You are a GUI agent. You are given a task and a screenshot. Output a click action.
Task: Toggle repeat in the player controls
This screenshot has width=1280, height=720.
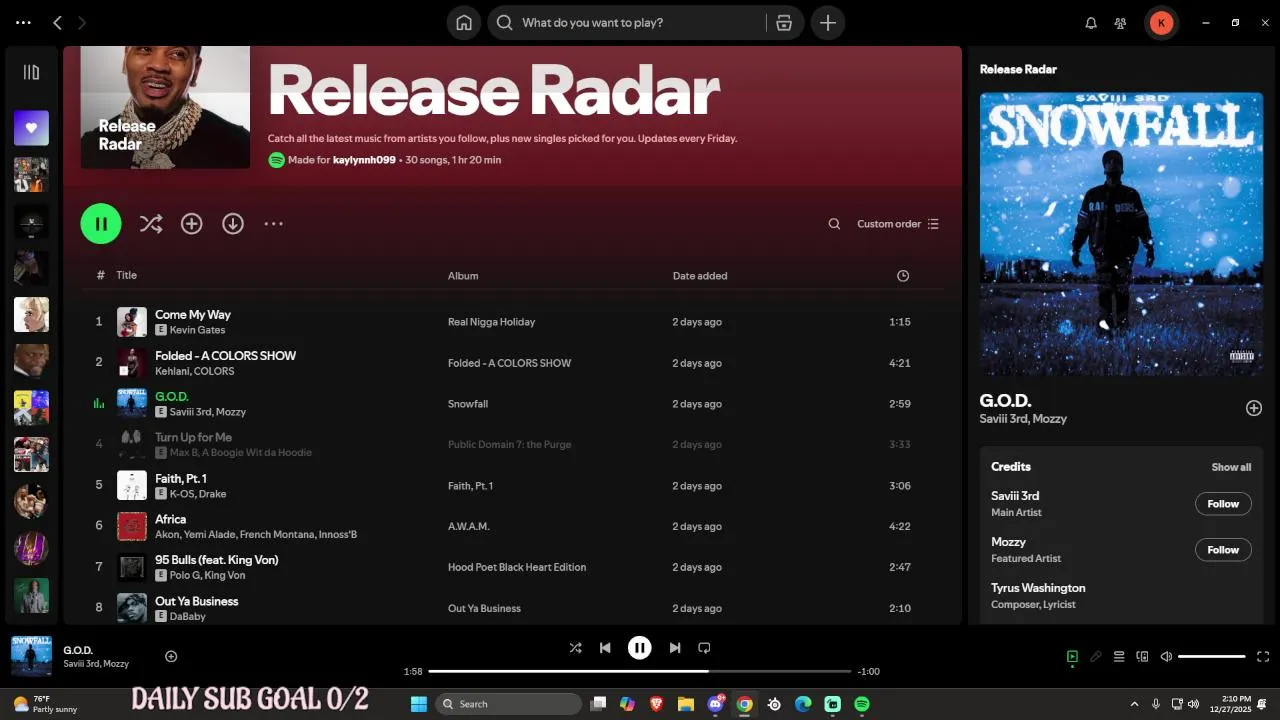point(704,648)
